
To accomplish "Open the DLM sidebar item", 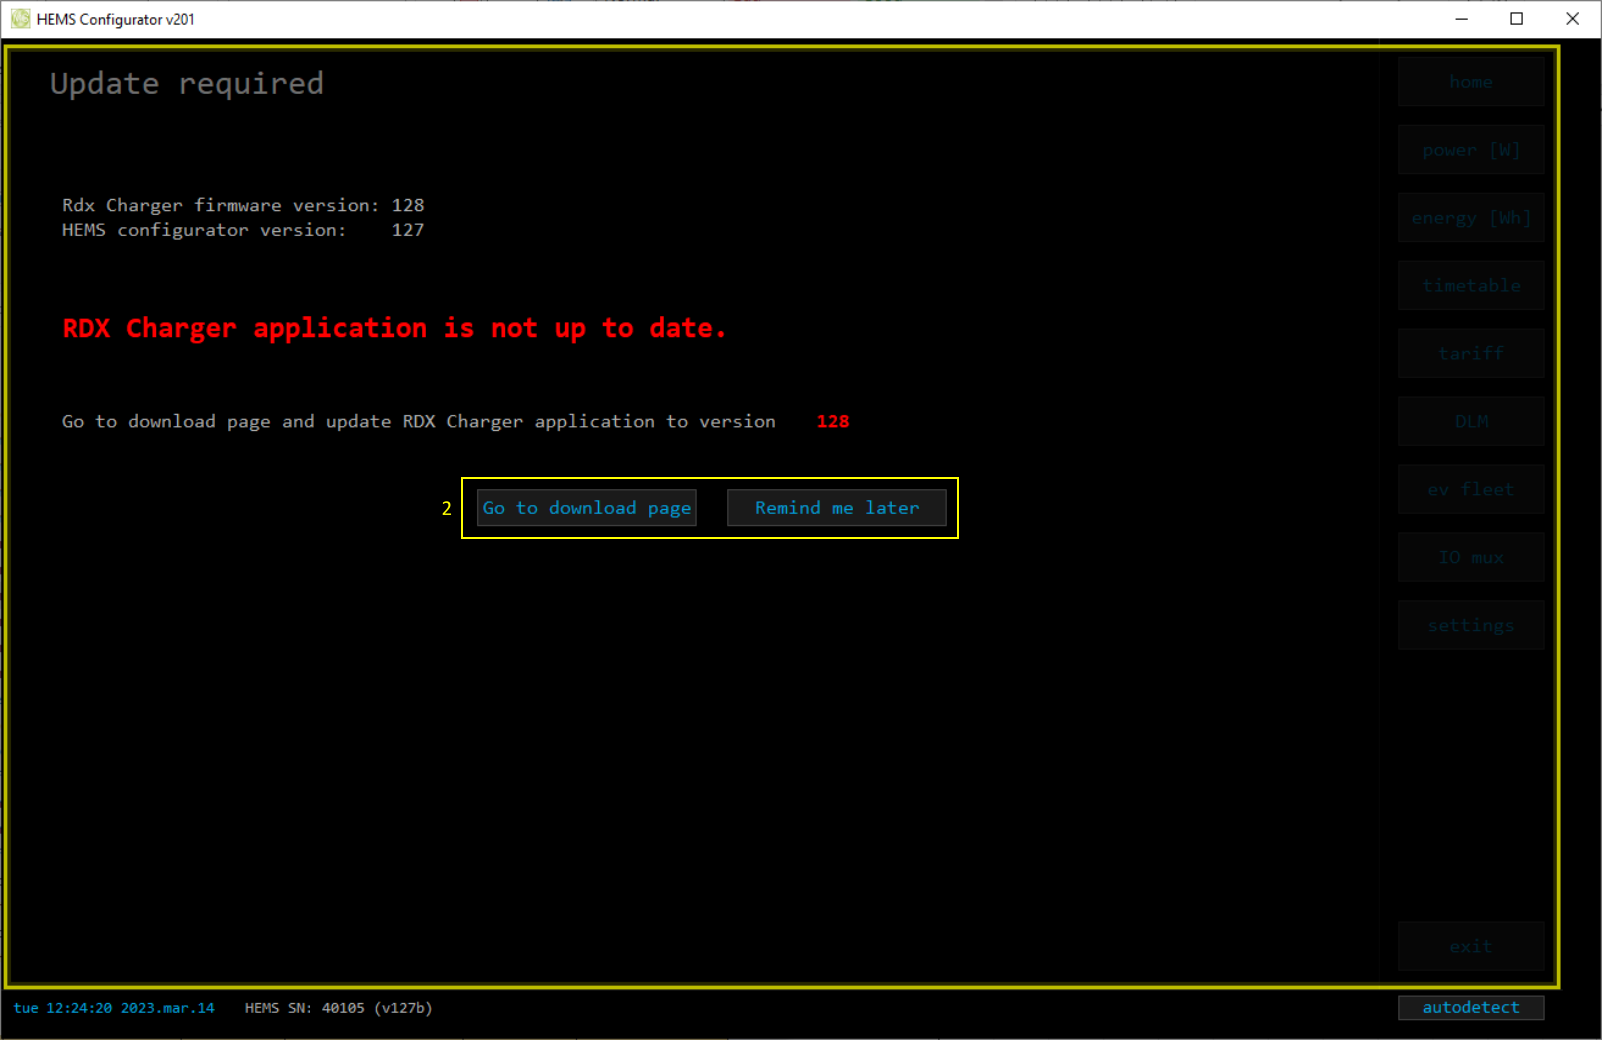I will (1470, 422).
